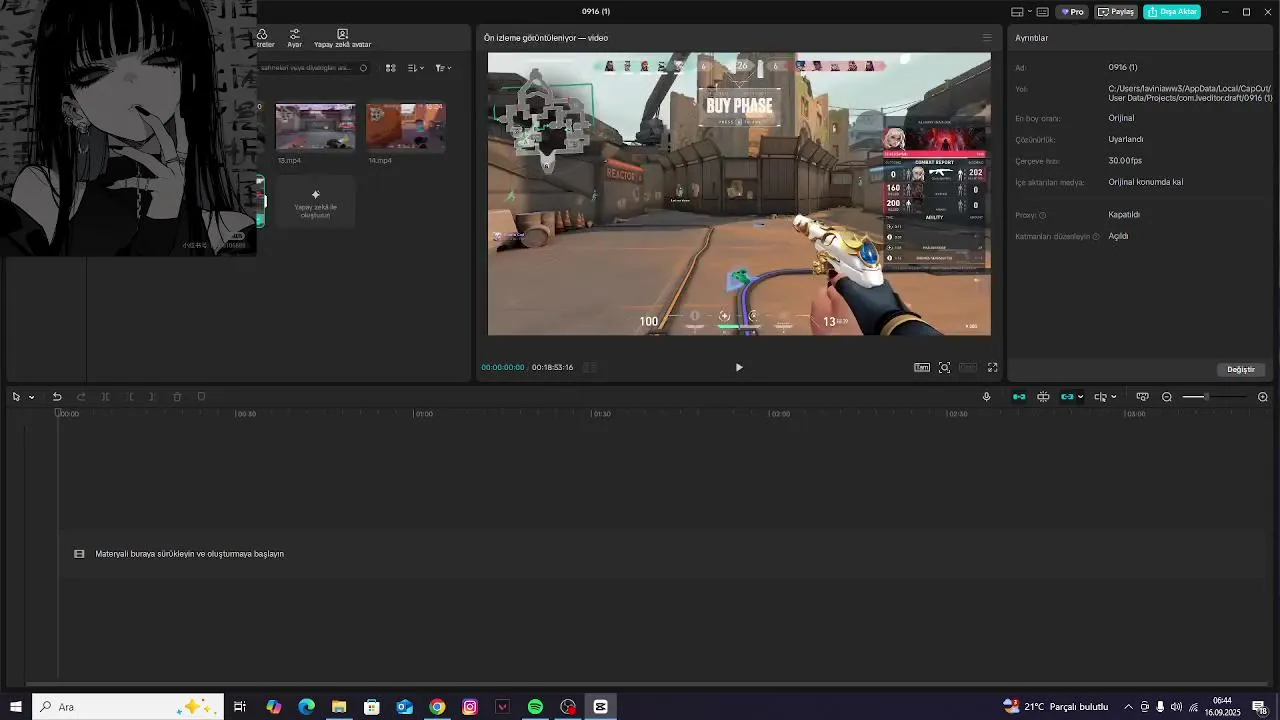Click the Dışa Aktar export button
Viewport: 1280px width, 720px height.
click(1172, 12)
